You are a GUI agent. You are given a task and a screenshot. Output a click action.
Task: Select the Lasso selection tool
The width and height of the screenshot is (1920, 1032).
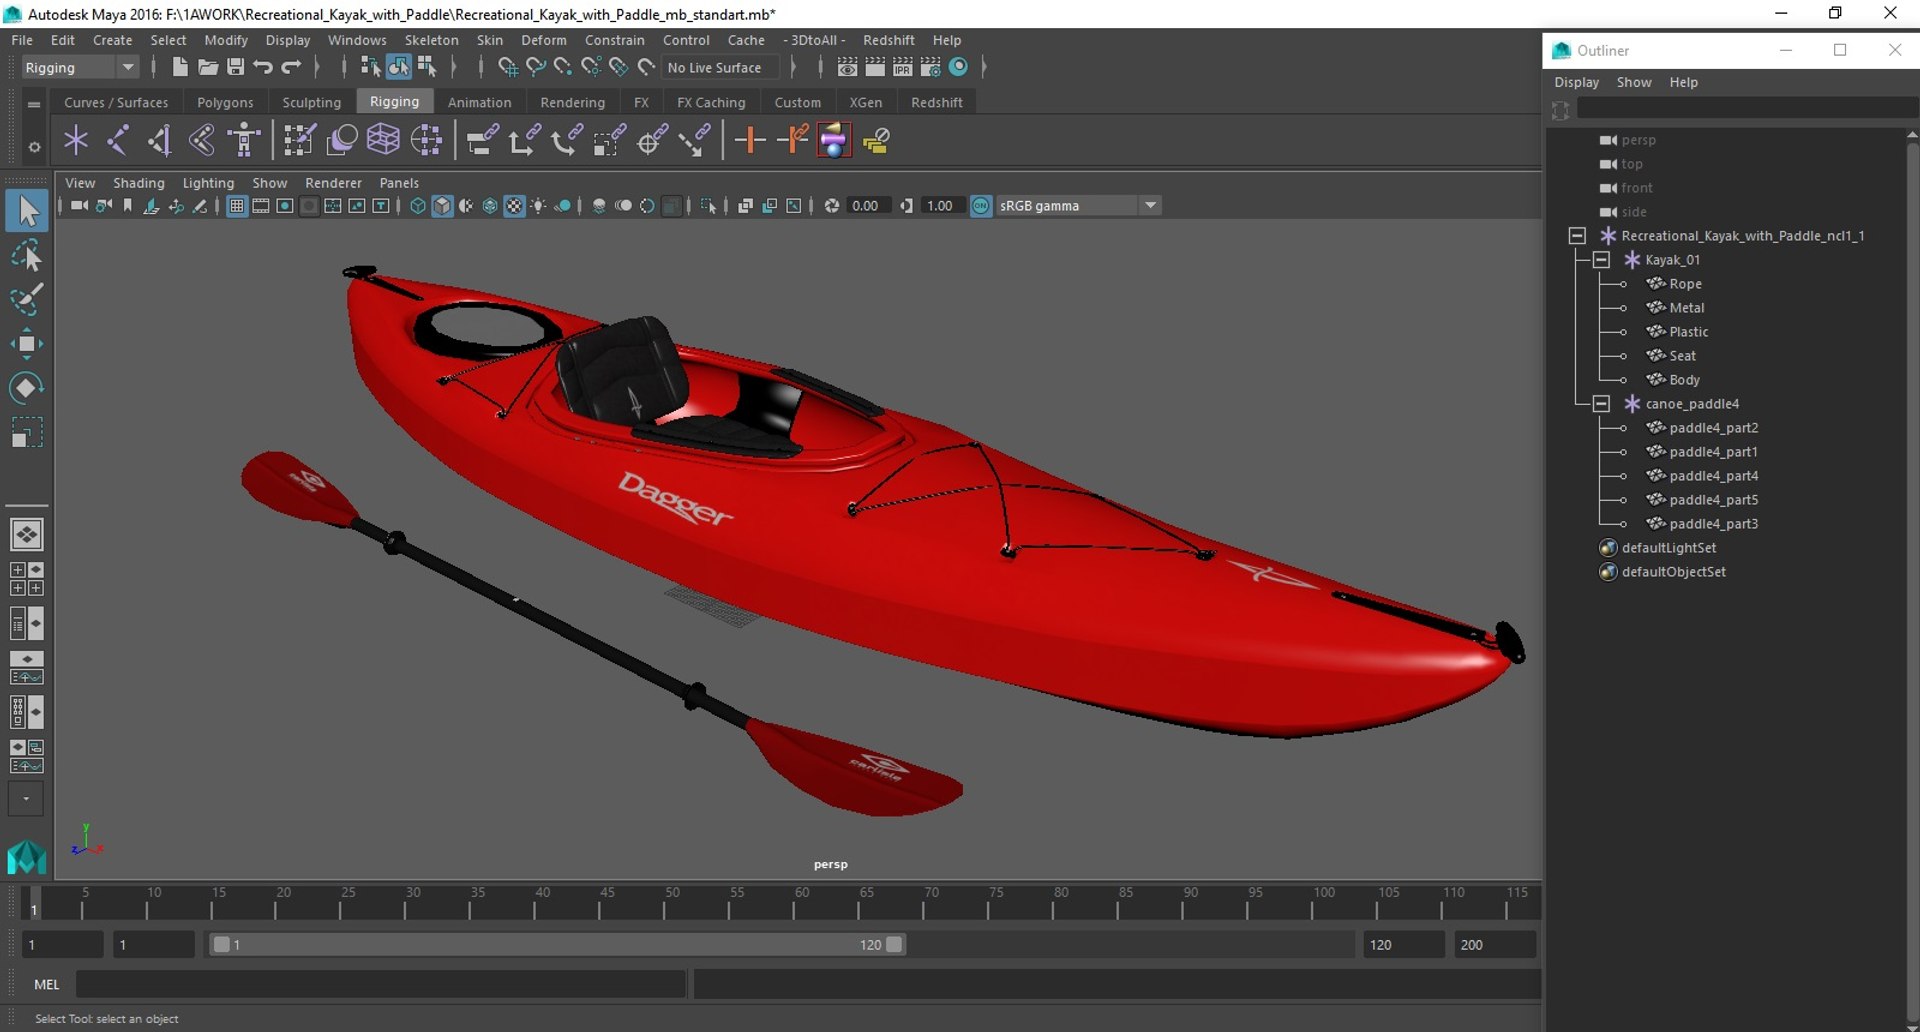[27, 256]
